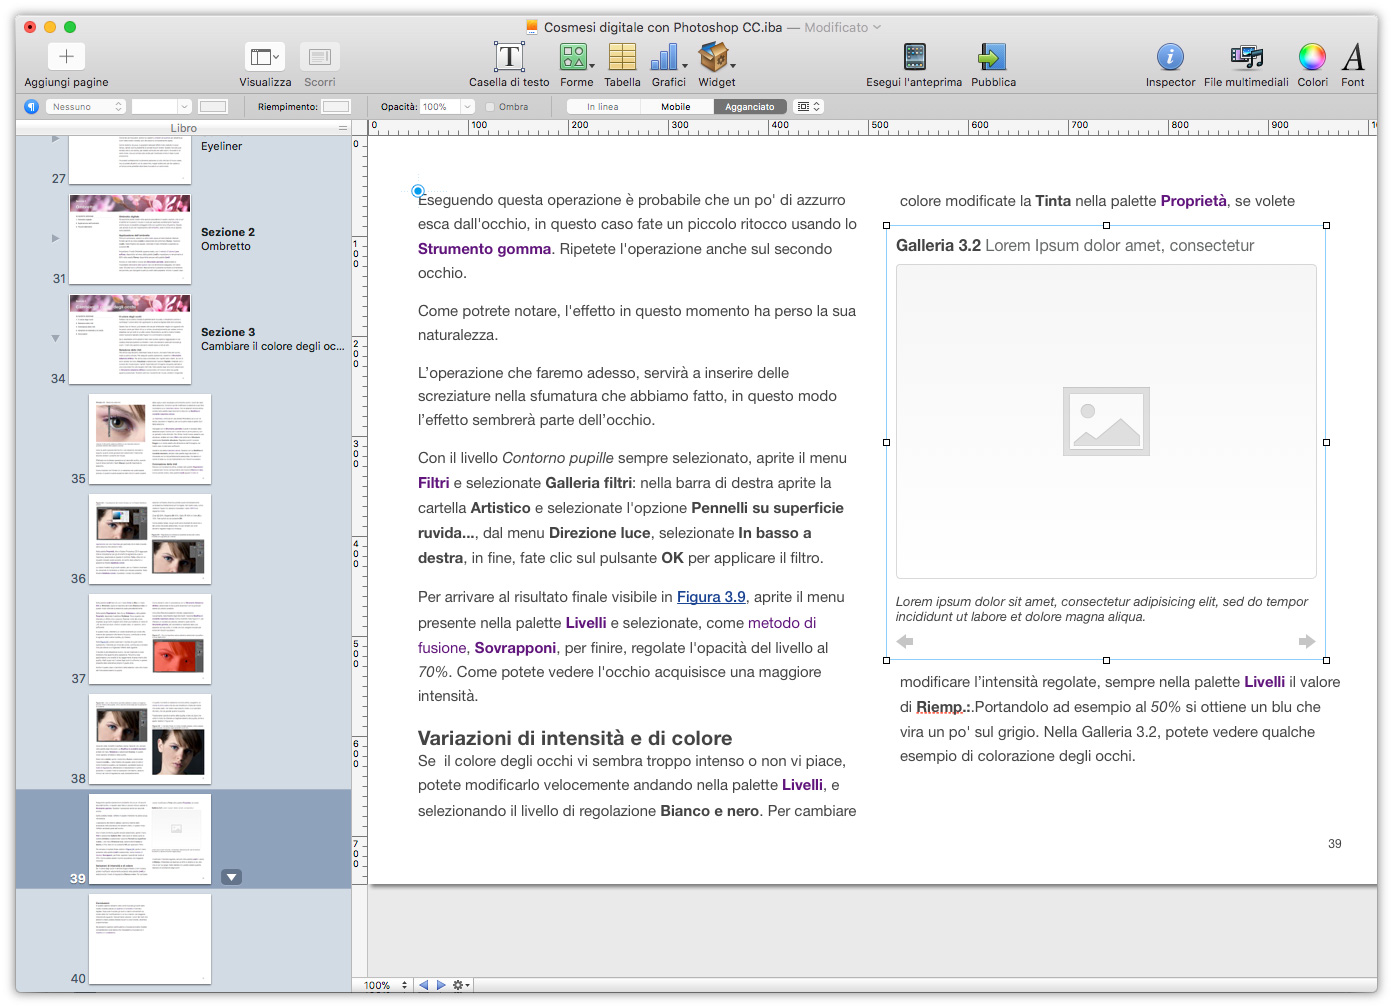Click the Proprietà glossary term

[1193, 201]
